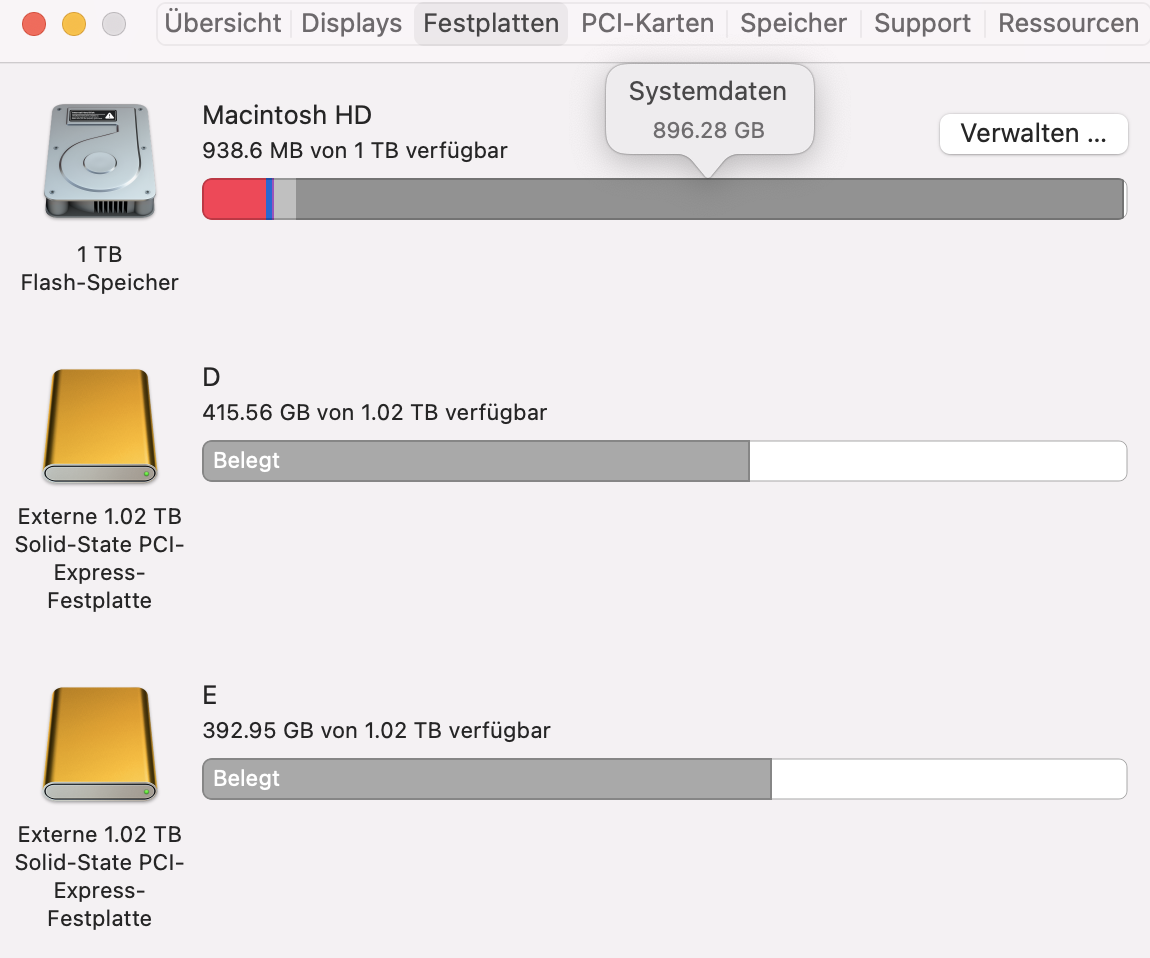Go to the PCI-Karten tab

(x=648, y=23)
